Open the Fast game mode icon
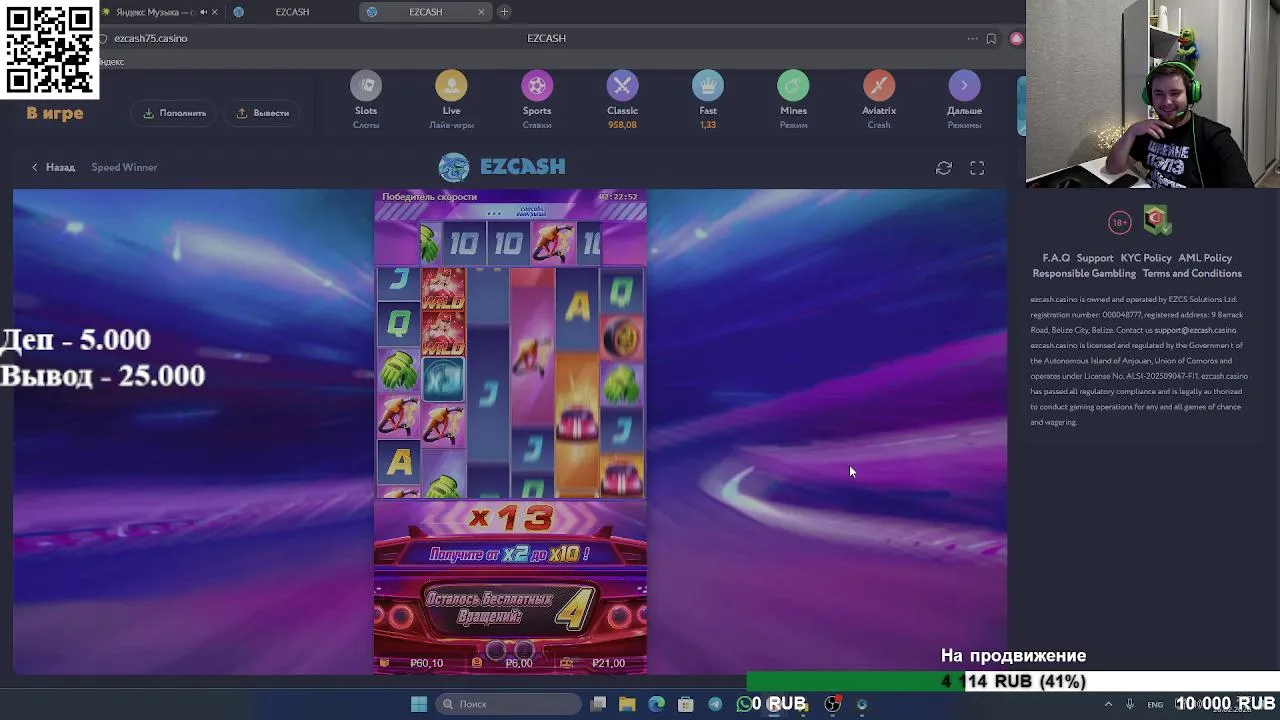The image size is (1280, 720). [x=708, y=86]
